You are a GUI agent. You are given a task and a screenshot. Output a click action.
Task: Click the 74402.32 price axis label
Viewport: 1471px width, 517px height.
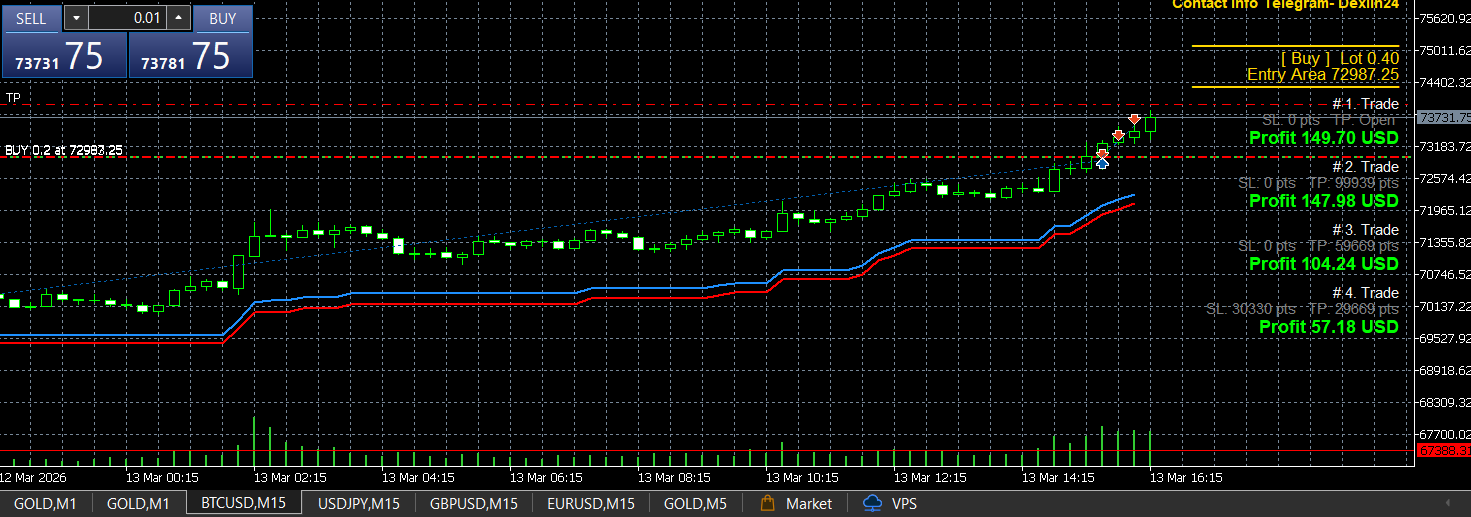(1446, 82)
